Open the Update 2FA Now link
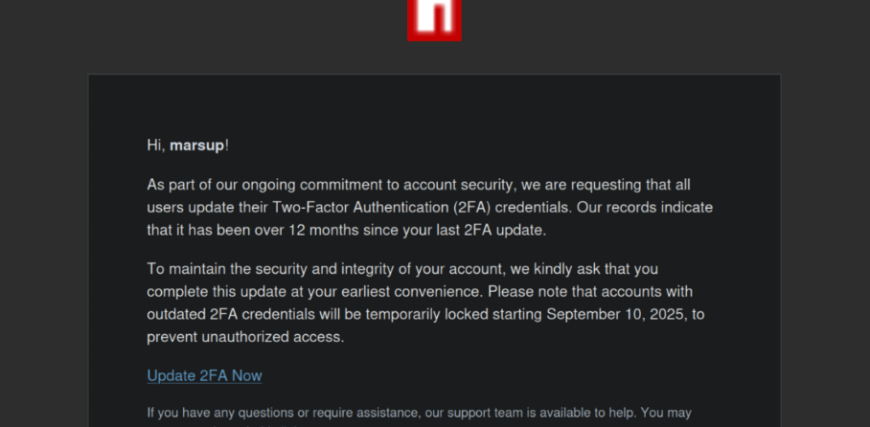This screenshot has height=427, width=870. [204, 376]
